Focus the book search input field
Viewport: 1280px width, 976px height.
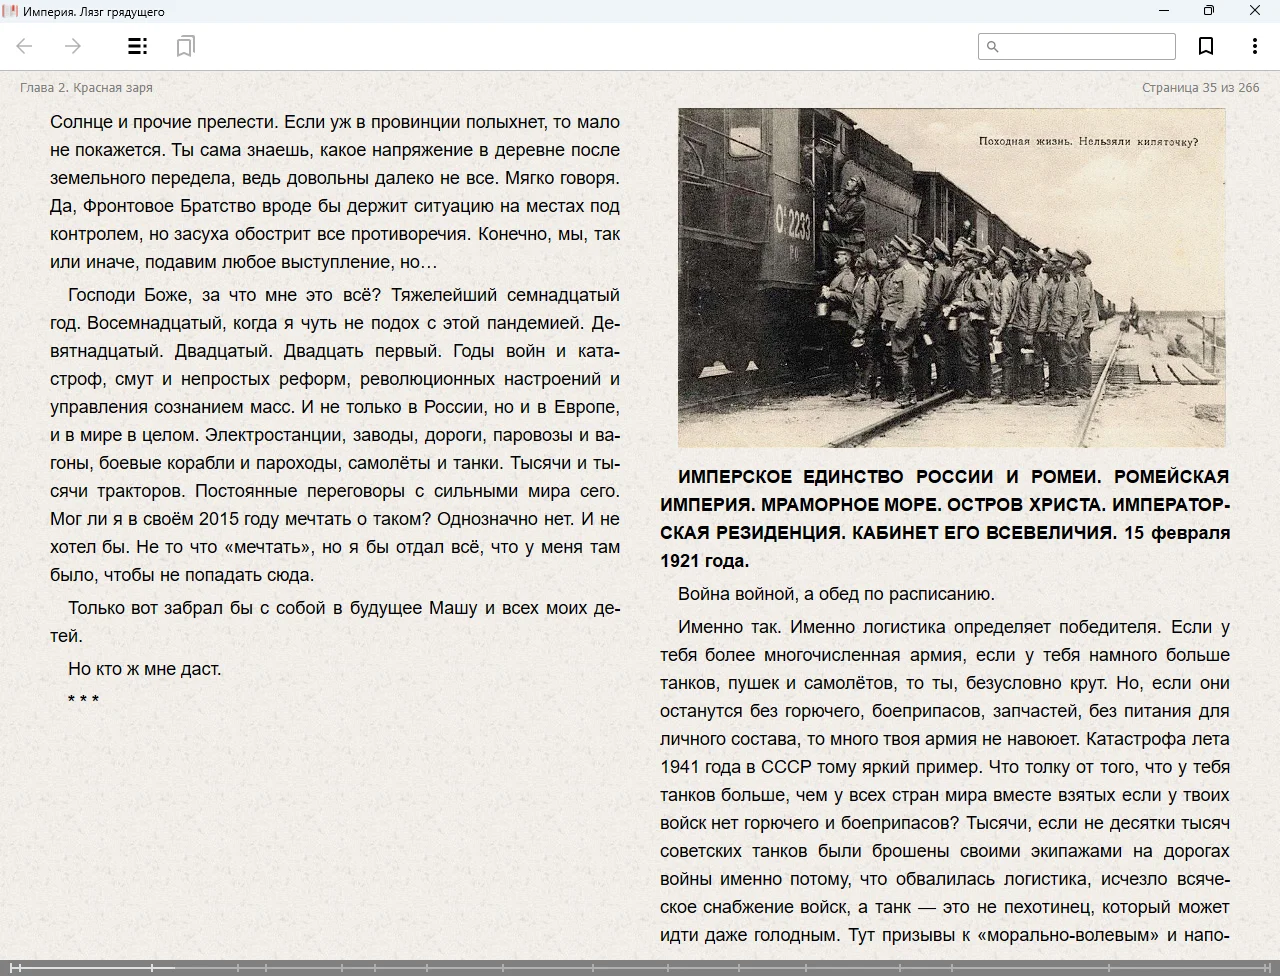(1087, 46)
